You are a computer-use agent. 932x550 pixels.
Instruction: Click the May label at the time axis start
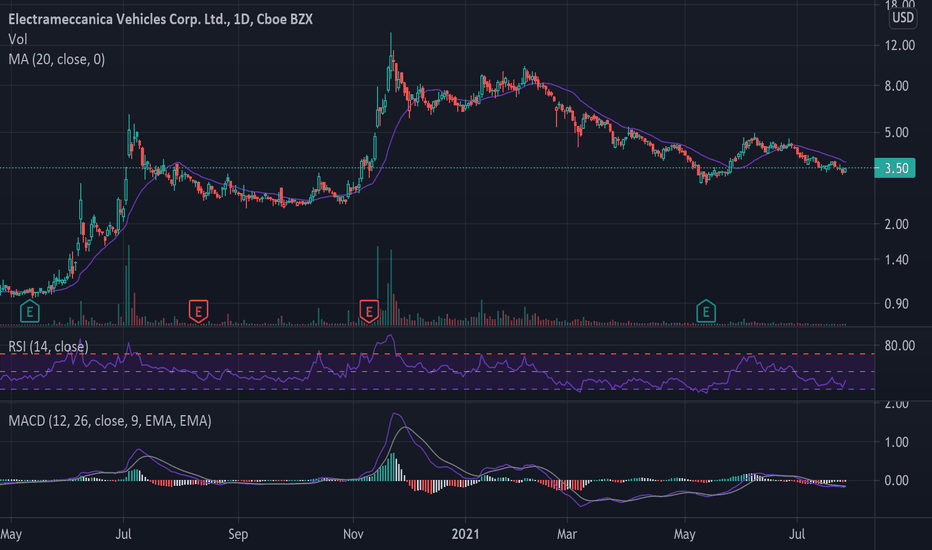point(11,534)
